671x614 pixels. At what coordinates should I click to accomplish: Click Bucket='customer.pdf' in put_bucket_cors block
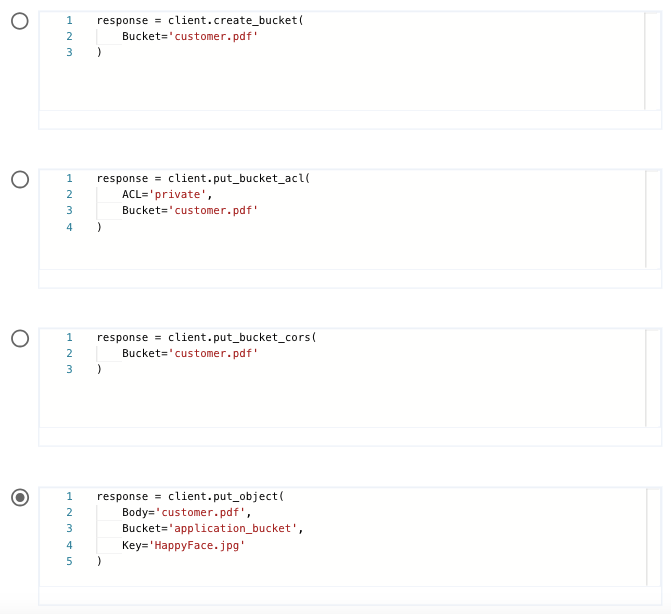pyautogui.click(x=190, y=353)
